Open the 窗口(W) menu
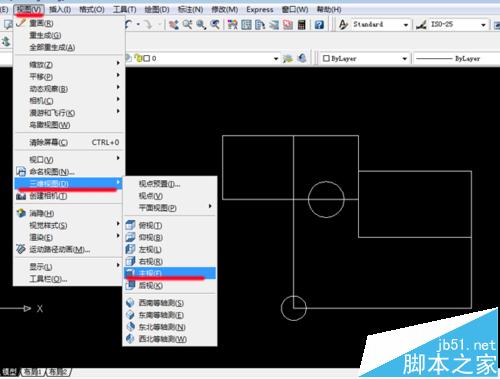This screenshot has width=500, height=379. point(295,9)
